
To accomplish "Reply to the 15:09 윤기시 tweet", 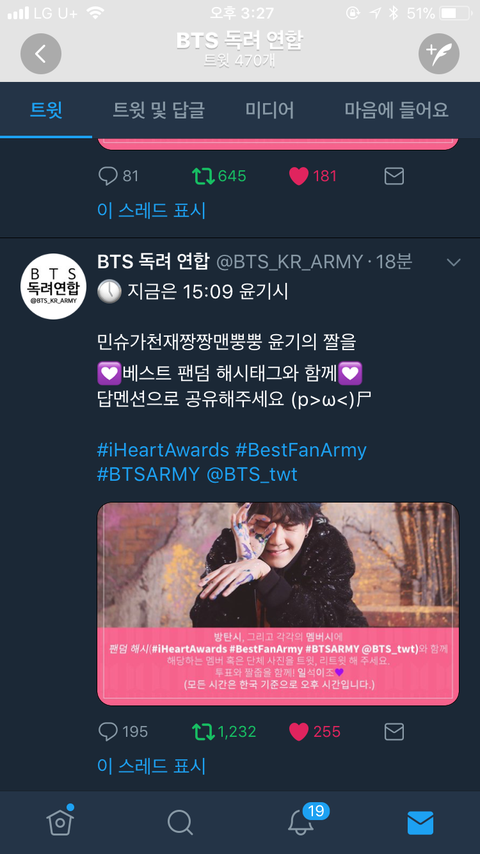I will click(108, 731).
